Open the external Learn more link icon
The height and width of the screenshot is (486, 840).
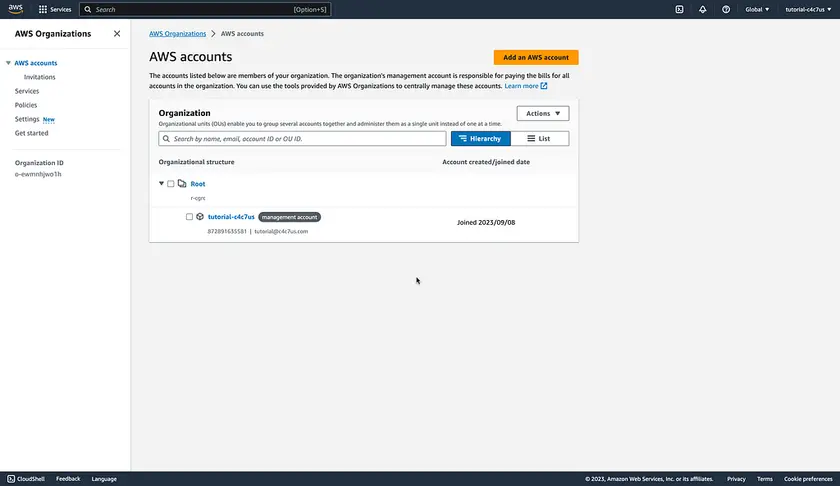(544, 86)
